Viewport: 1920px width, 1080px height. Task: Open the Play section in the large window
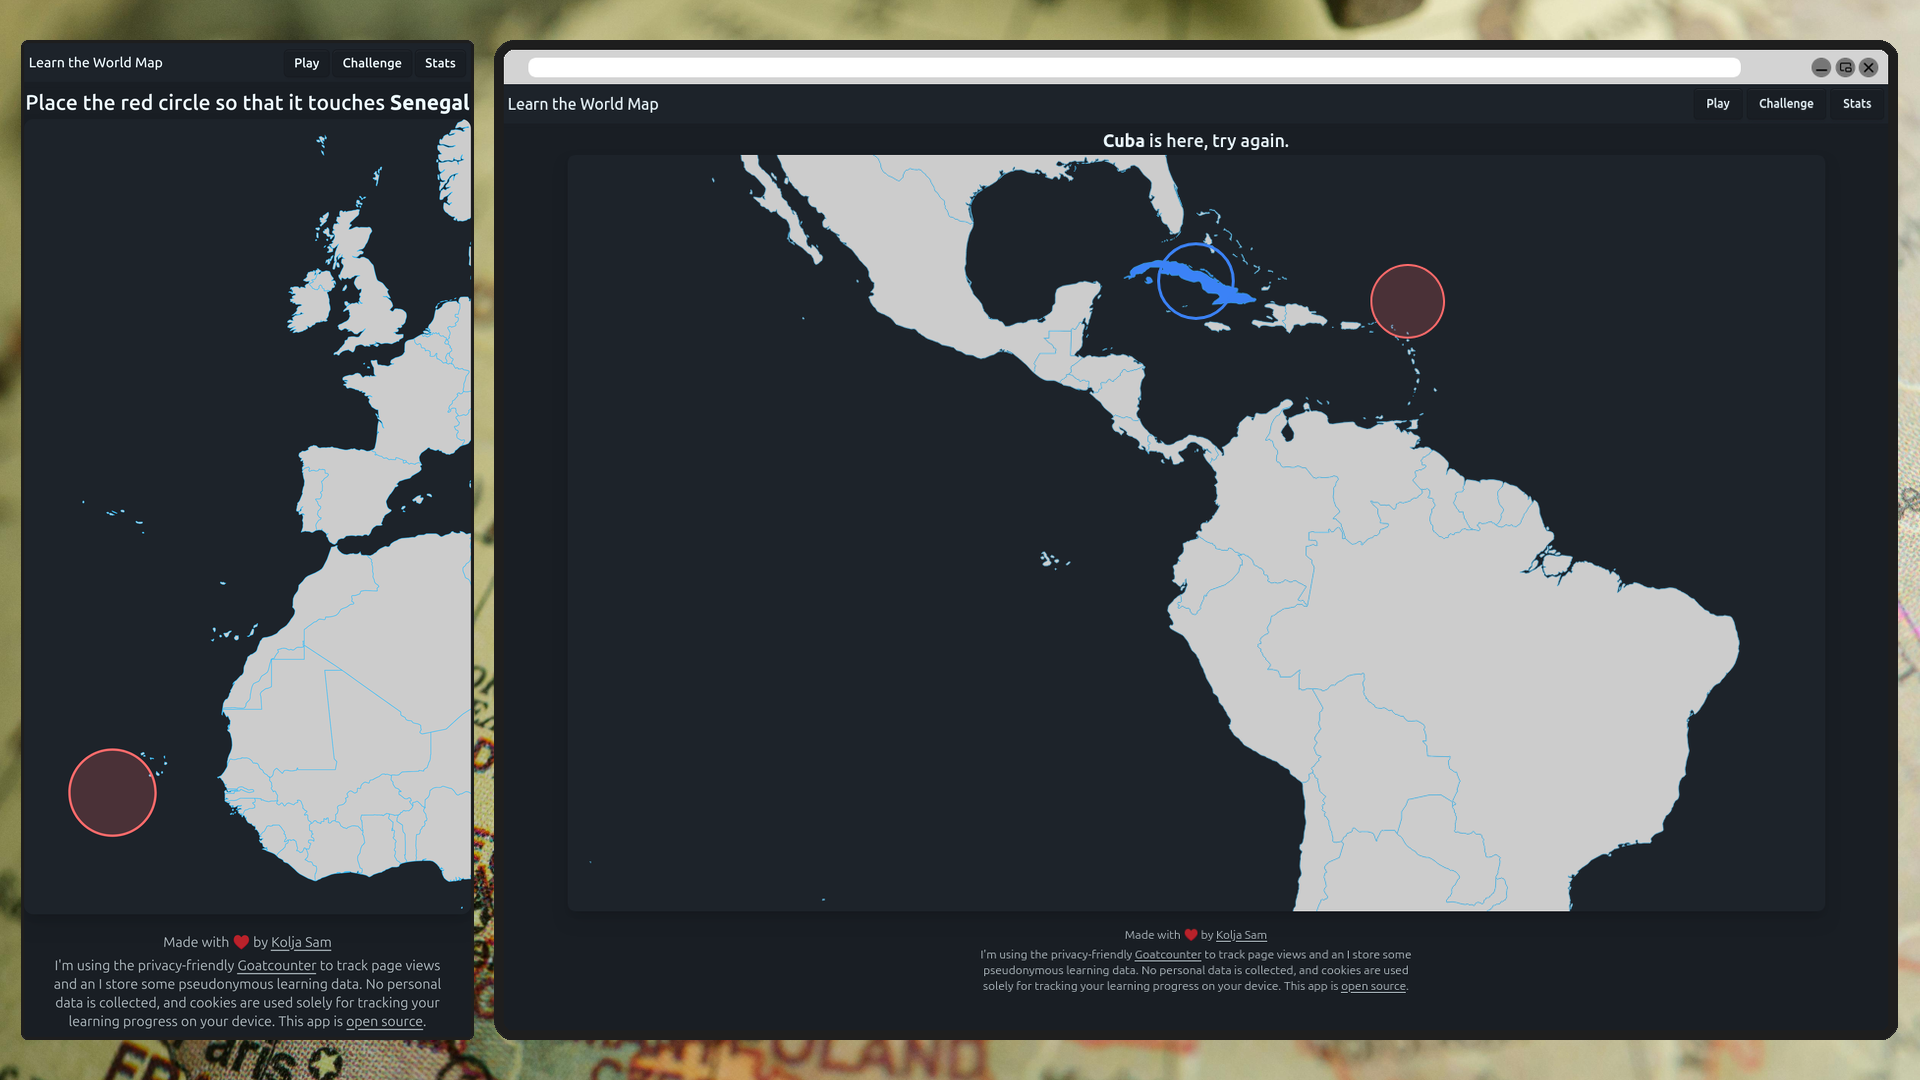1717,103
